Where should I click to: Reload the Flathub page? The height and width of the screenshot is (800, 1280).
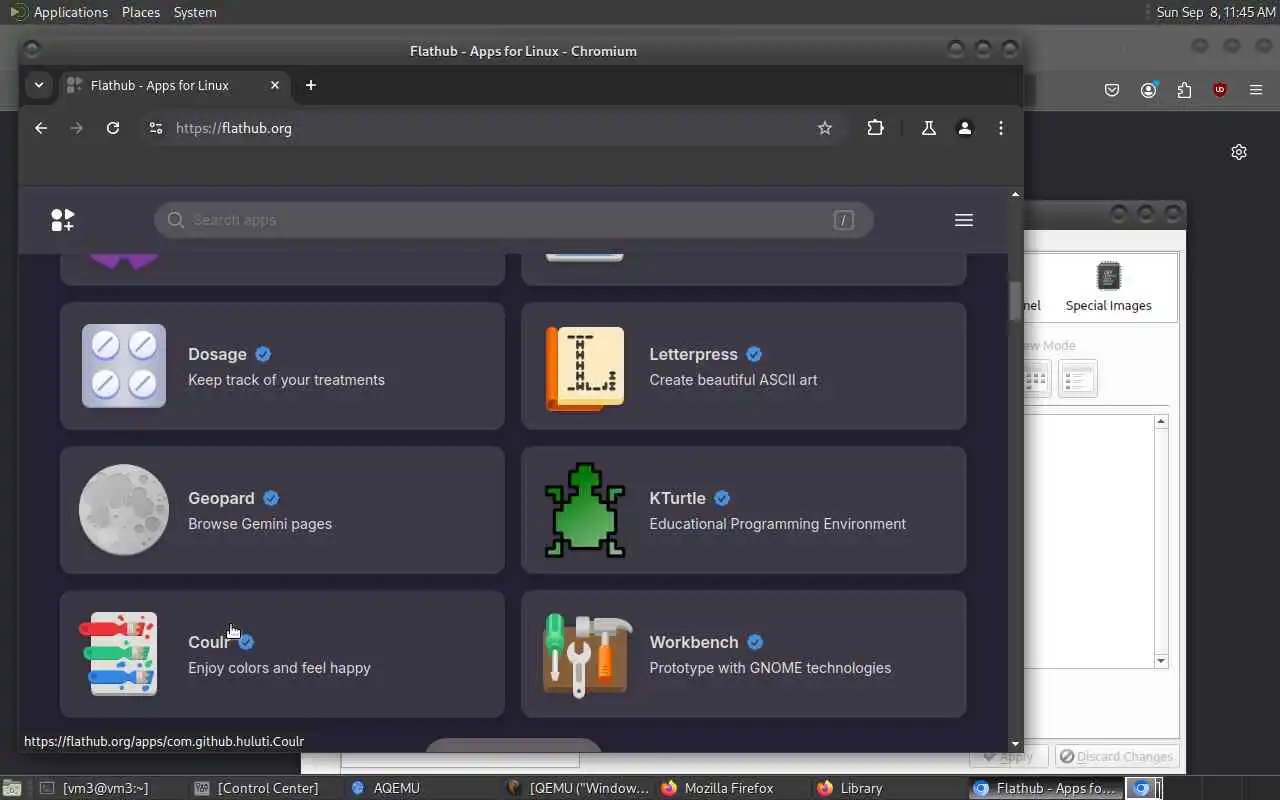click(113, 128)
